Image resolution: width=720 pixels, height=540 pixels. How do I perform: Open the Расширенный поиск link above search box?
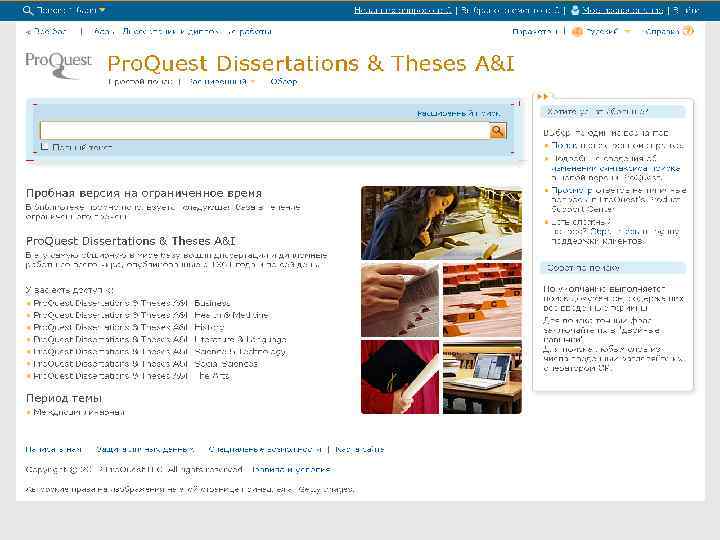point(458,113)
